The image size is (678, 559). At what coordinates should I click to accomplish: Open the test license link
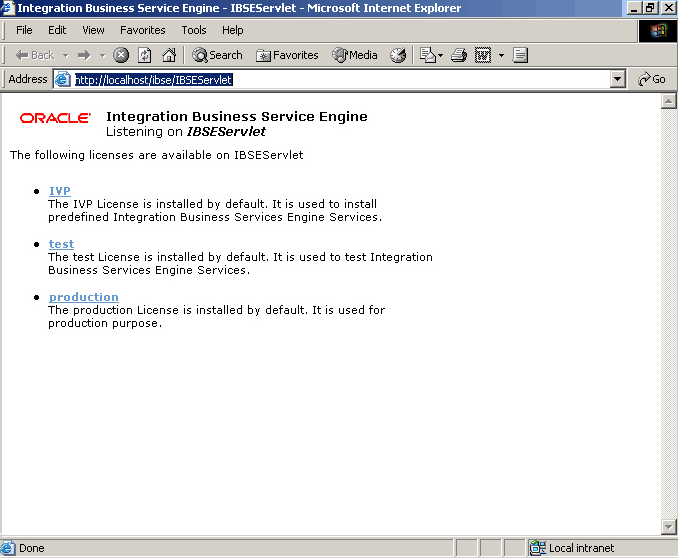[61, 244]
